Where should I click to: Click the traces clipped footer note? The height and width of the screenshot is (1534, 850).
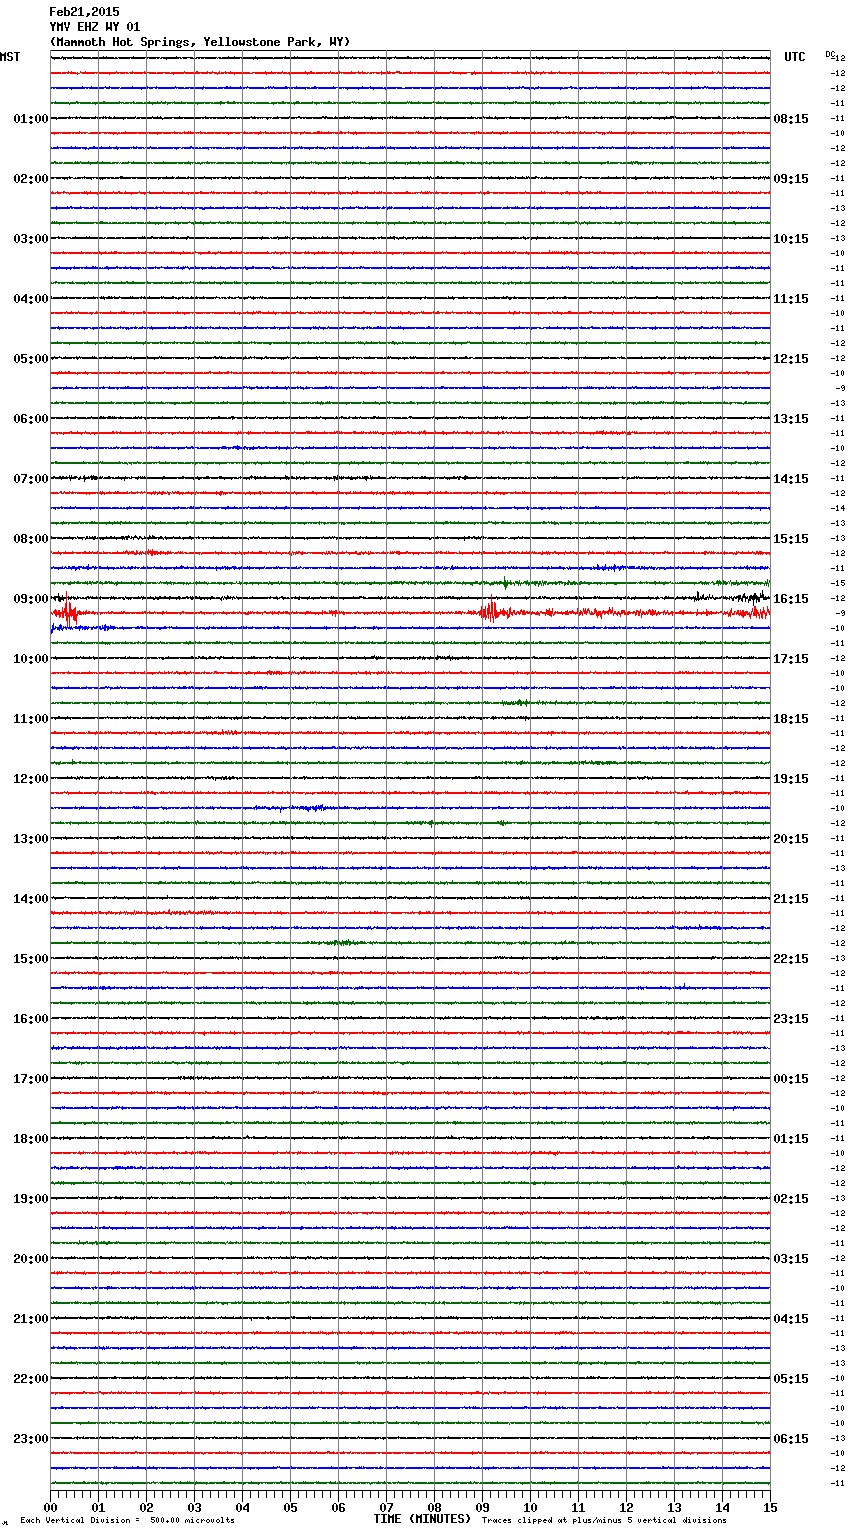tap(604, 1521)
